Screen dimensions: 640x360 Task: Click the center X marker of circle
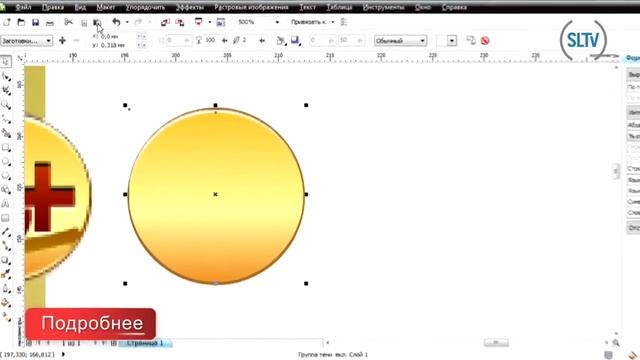pyautogui.click(x=216, y=194)
